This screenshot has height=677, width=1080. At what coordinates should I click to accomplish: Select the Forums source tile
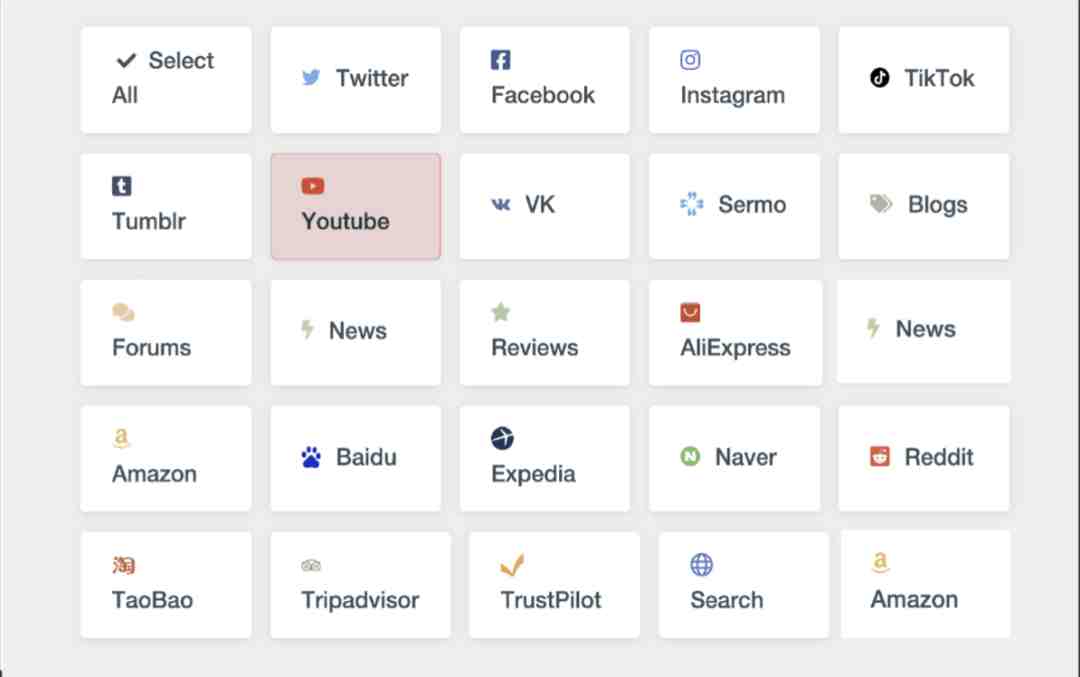pos(166,333)
